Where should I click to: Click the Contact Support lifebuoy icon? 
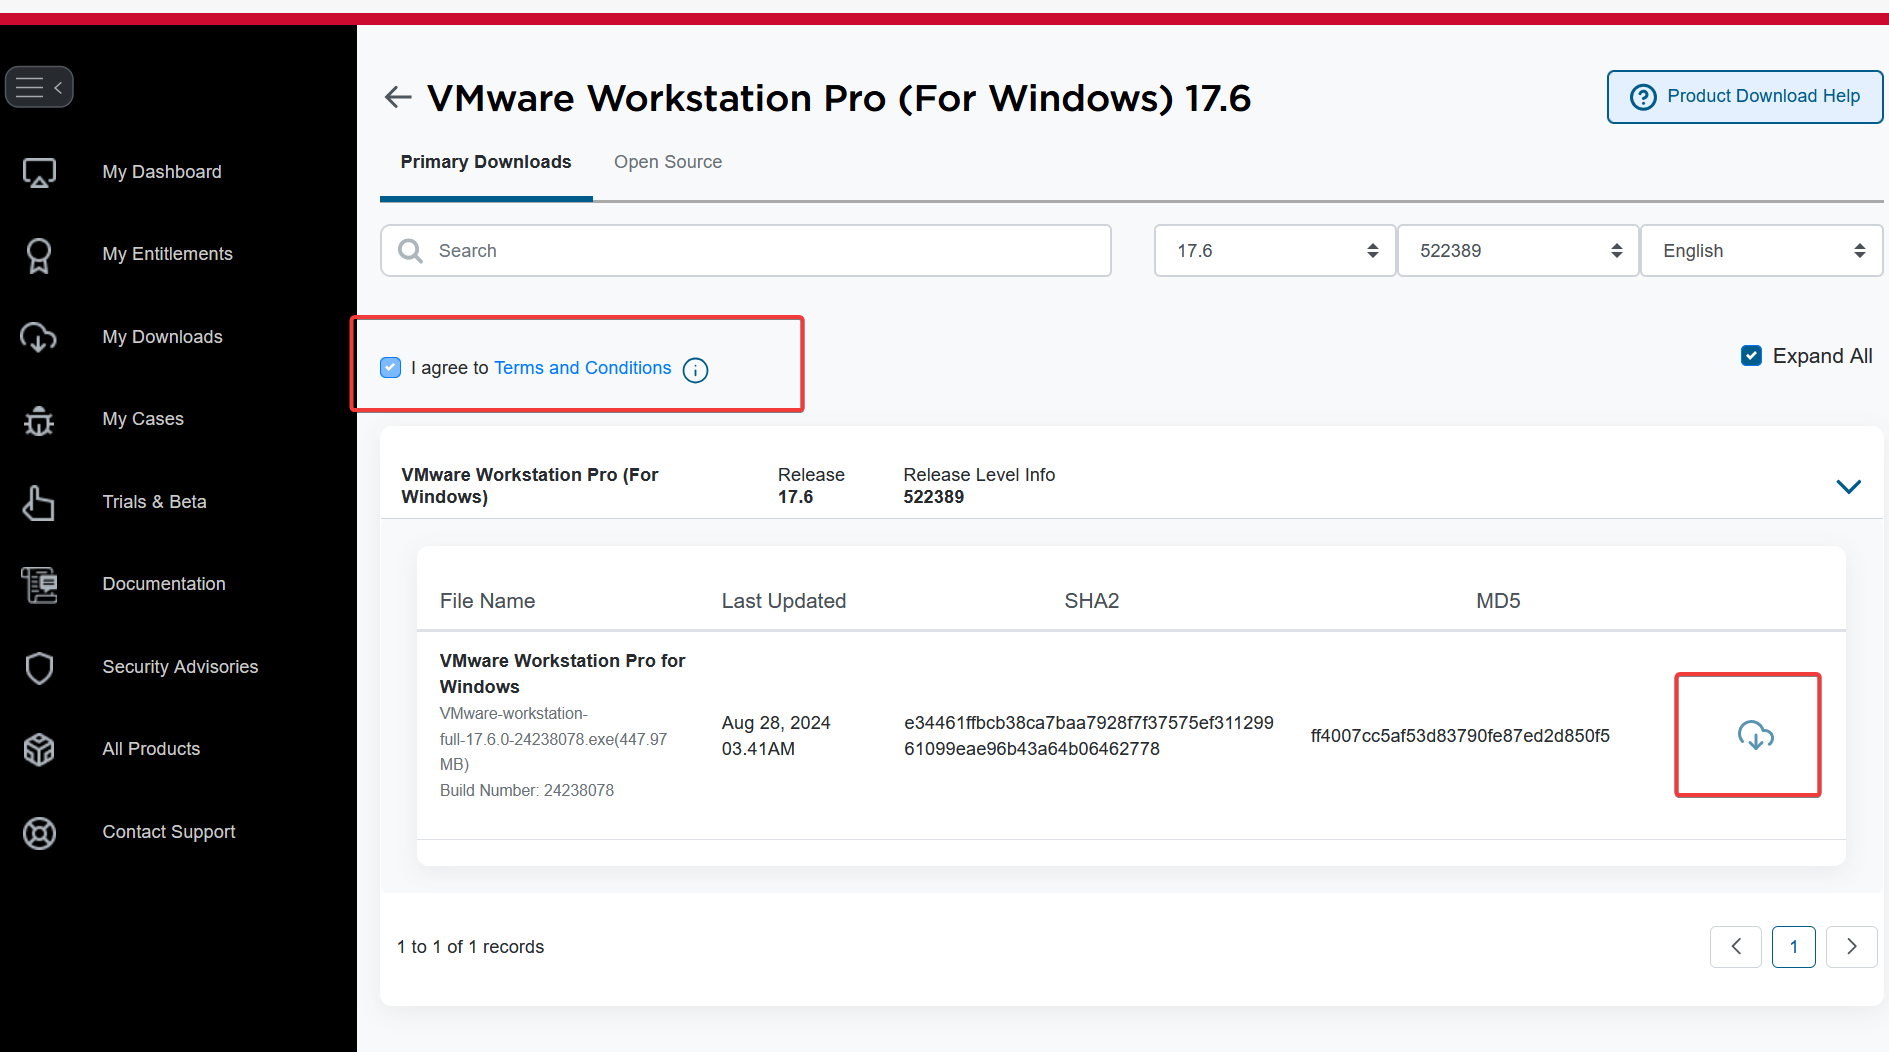pos(39,833)
